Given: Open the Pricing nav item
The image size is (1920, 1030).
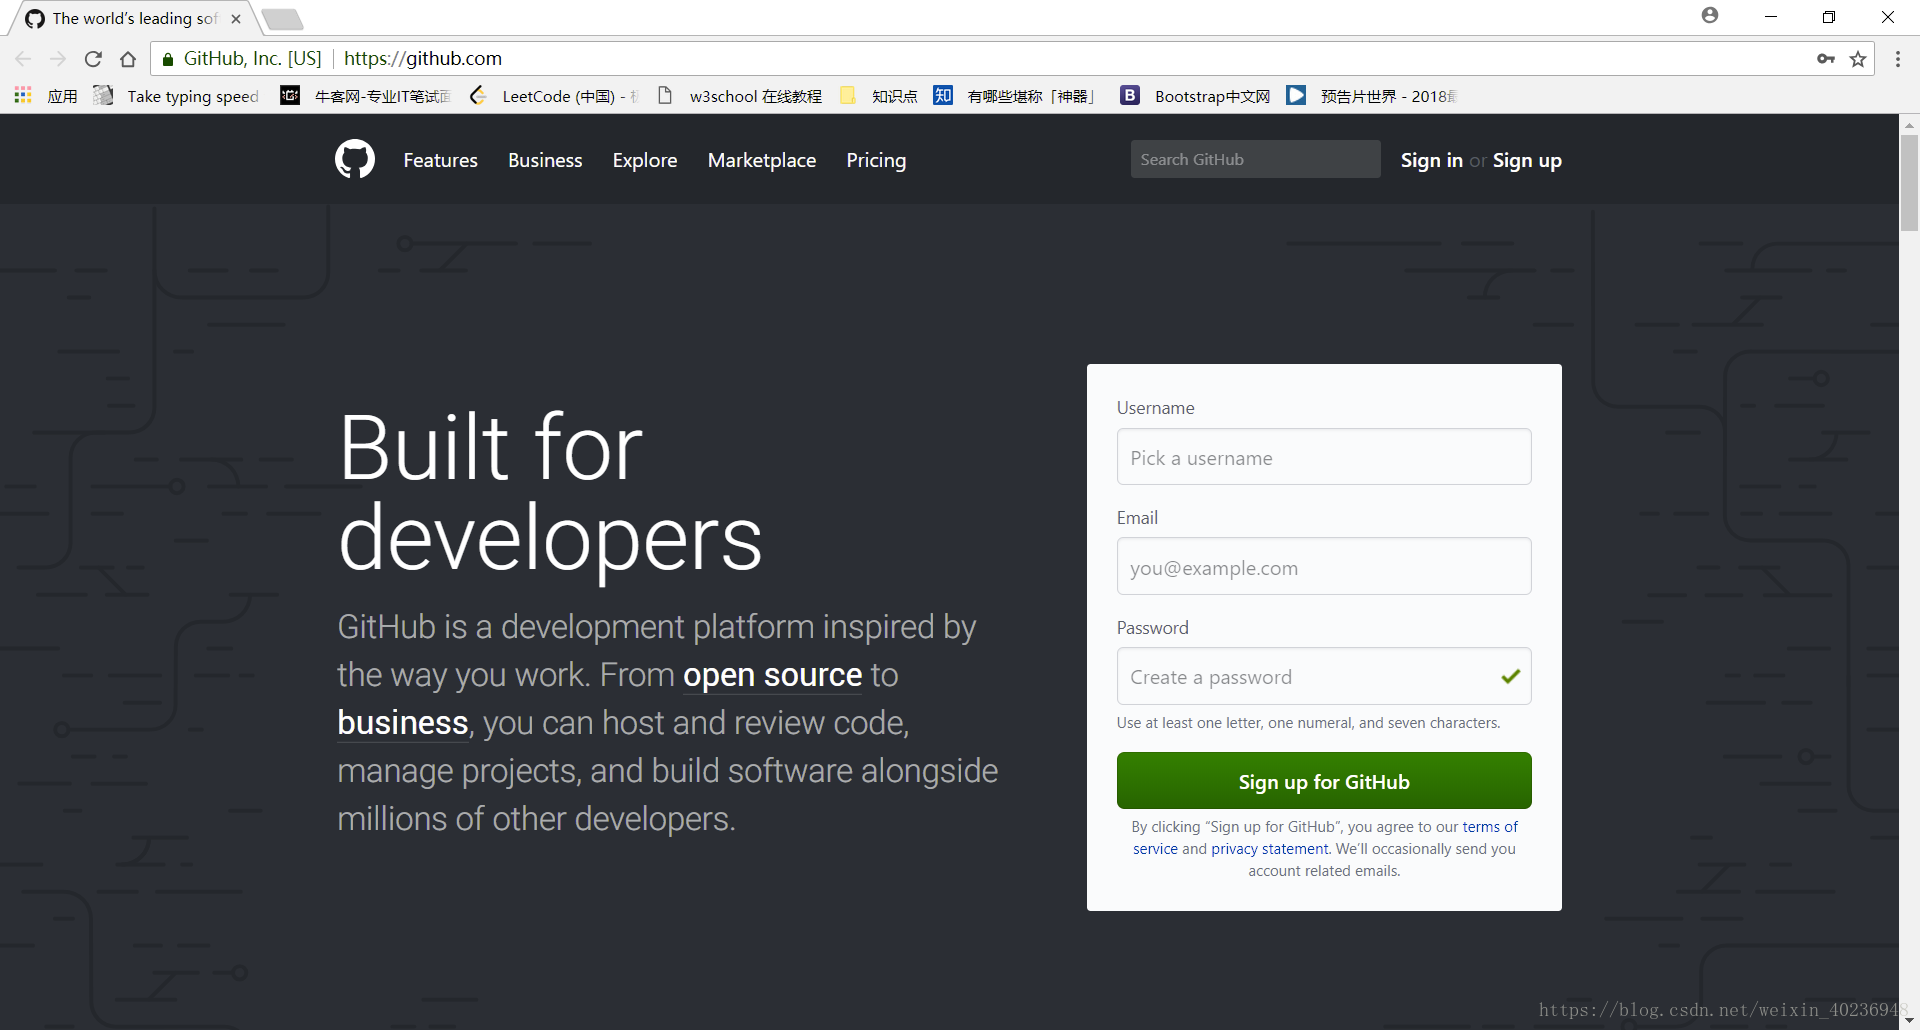Looking at the screenshot, I should [x=876, y=160].
